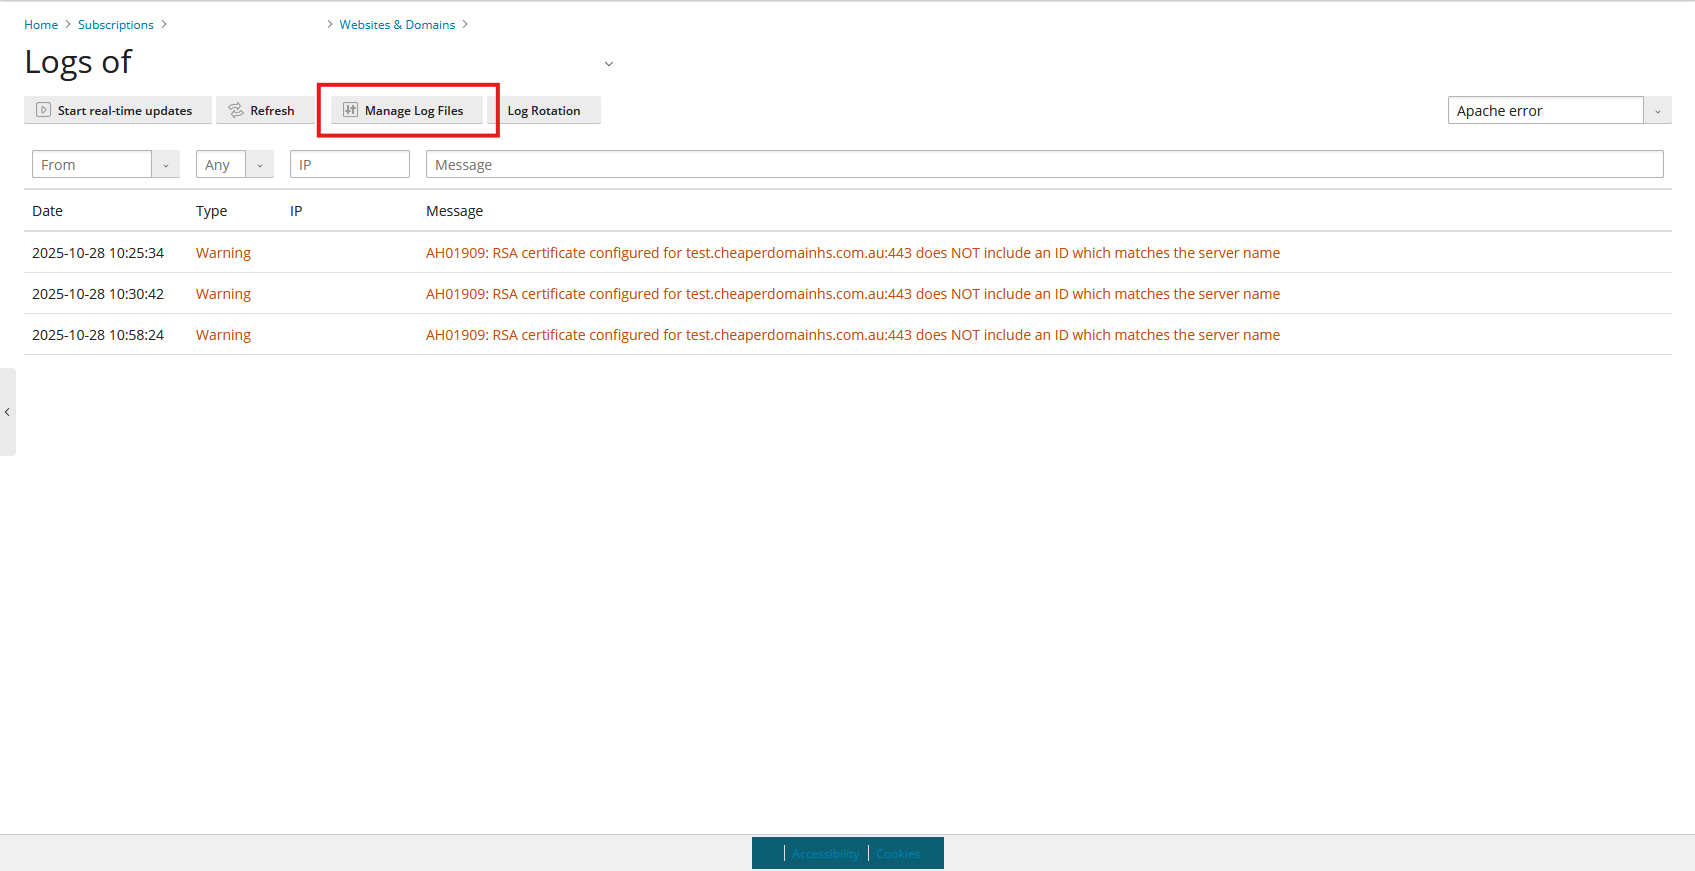Viewport: 1695px width, 871px height.
Task: Expand the Any type filter dropdown
Action: coord(260,165)
